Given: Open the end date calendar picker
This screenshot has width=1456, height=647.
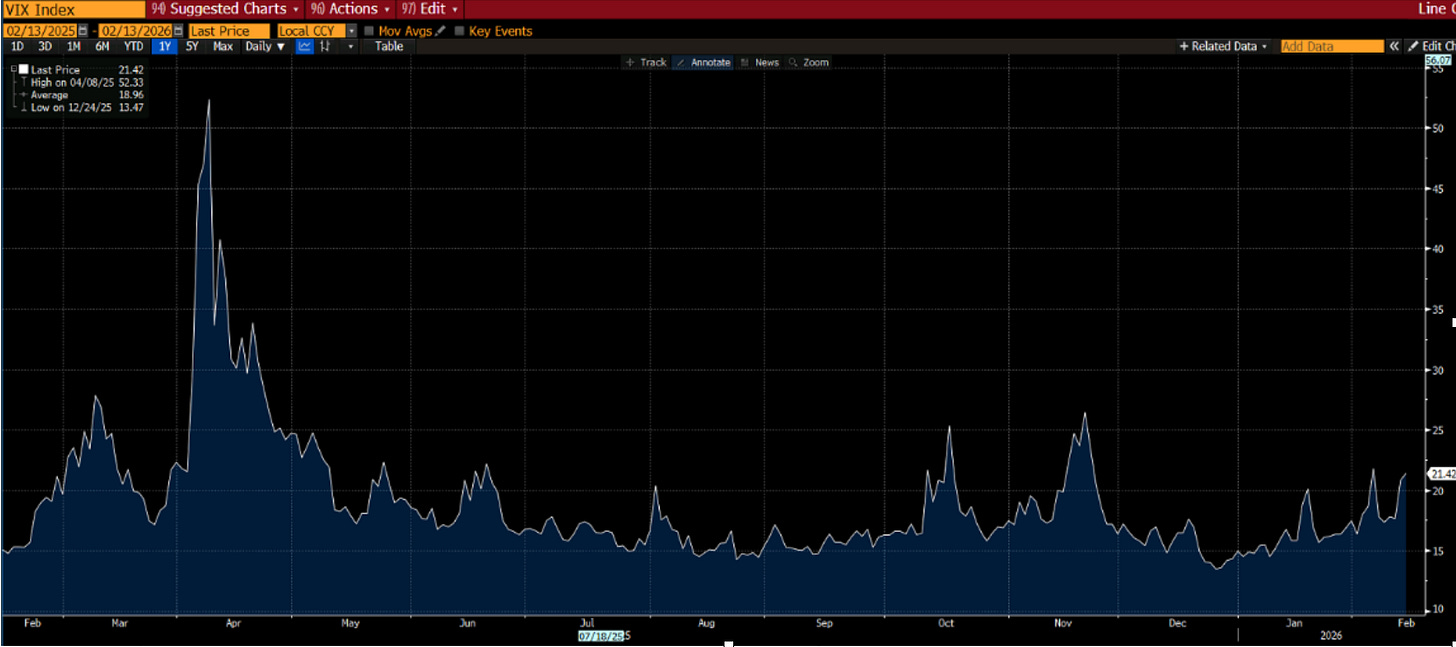Looking at the screenshot, I should 178,31.
